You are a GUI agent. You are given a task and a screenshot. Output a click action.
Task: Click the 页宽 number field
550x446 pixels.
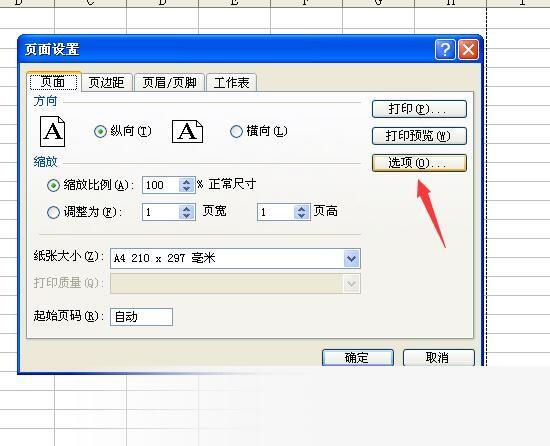161,212
